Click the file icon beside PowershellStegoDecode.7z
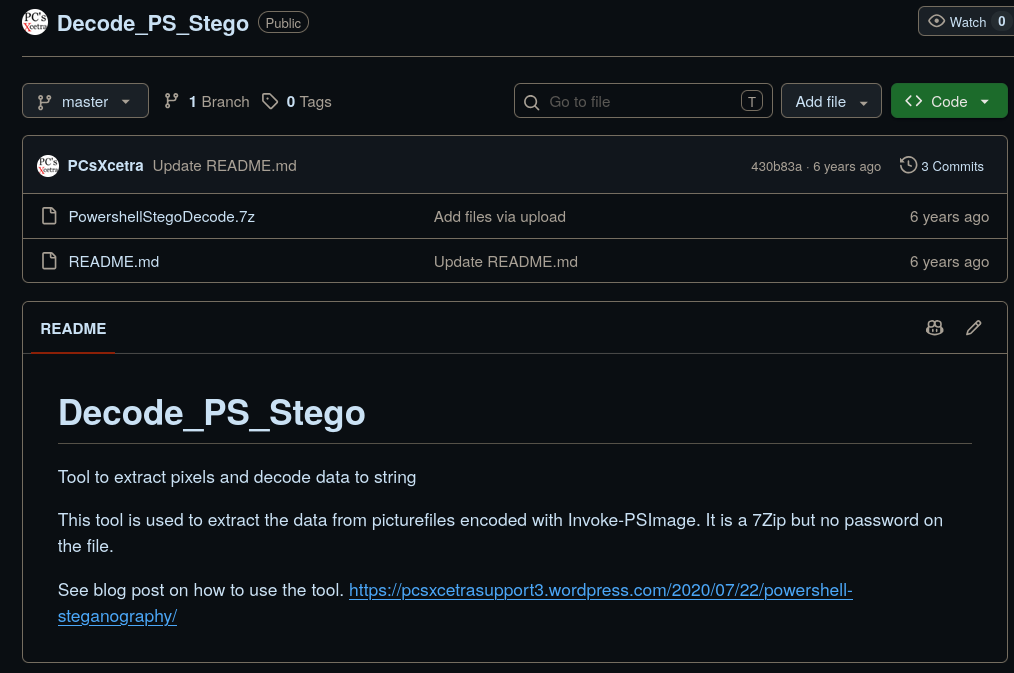 (49, 216)
